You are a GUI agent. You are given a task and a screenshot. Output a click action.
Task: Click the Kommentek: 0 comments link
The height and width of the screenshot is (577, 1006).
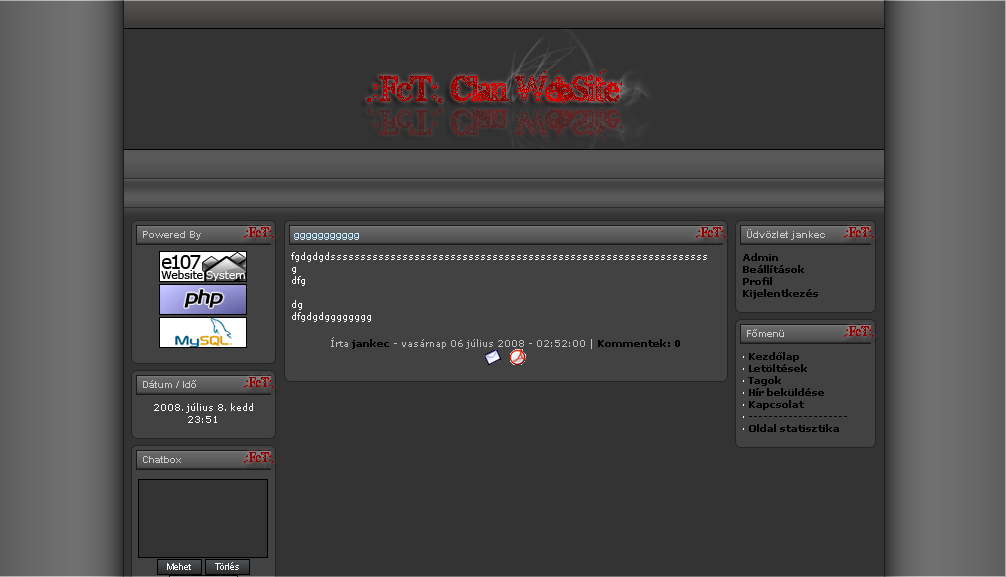tap(638, 344)
